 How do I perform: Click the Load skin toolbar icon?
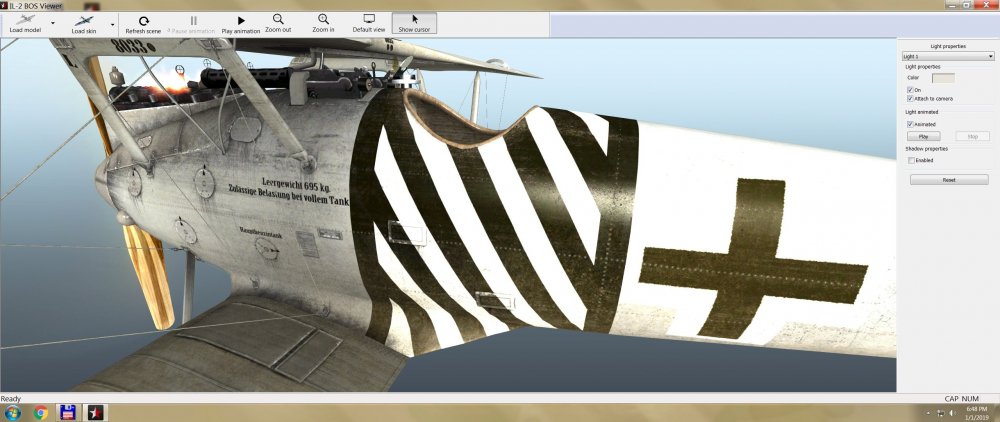click(x=84, y=24)
